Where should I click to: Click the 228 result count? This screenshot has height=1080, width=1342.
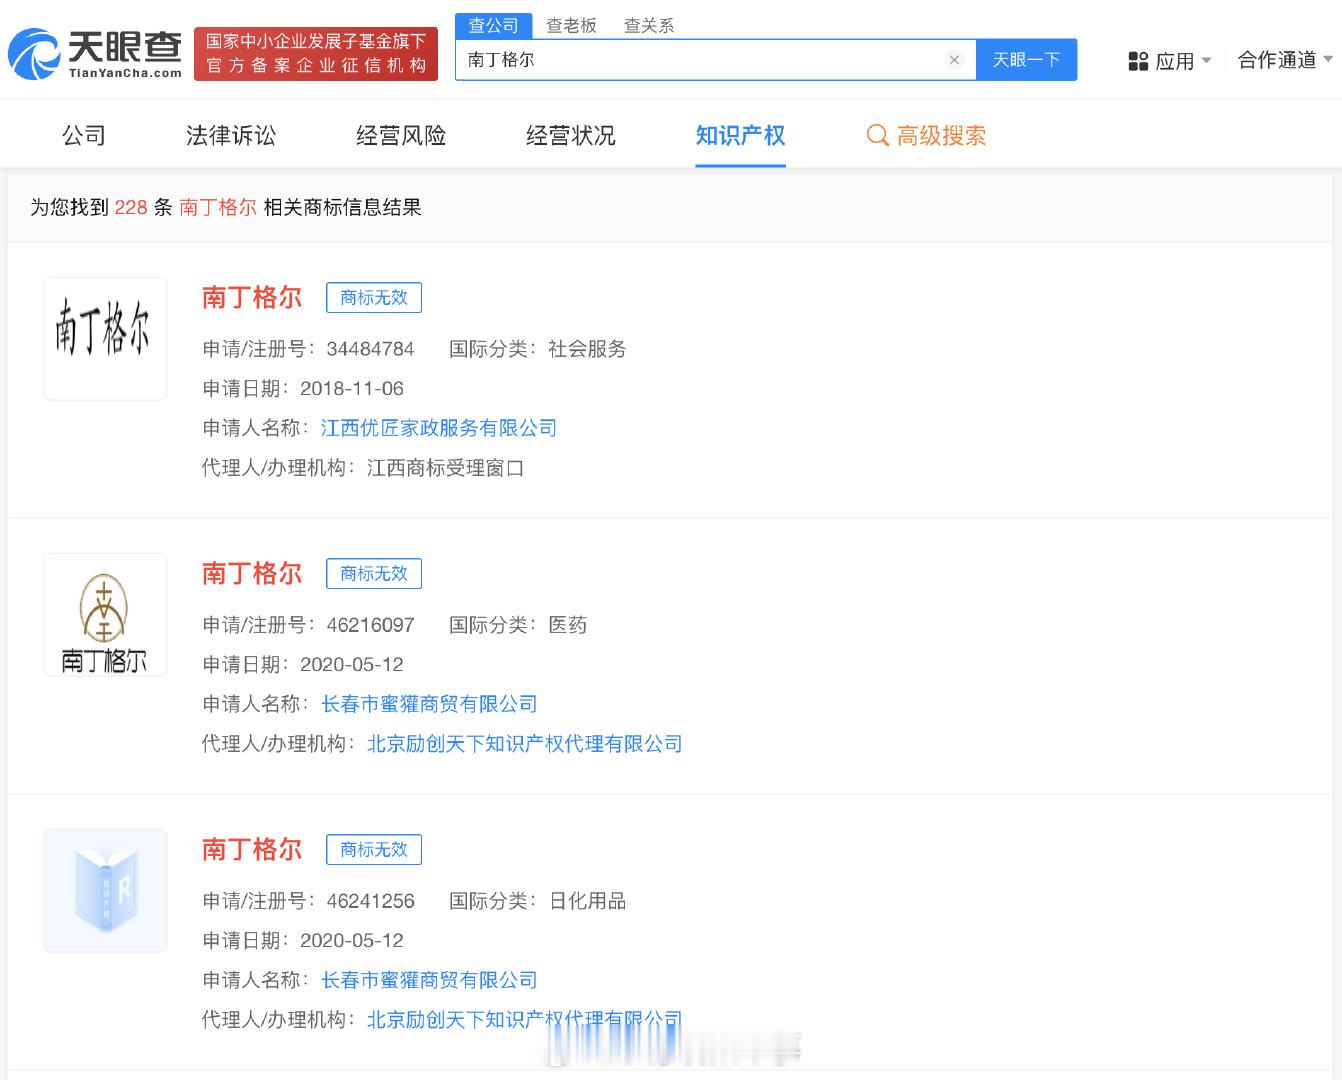tap(131, 207)
